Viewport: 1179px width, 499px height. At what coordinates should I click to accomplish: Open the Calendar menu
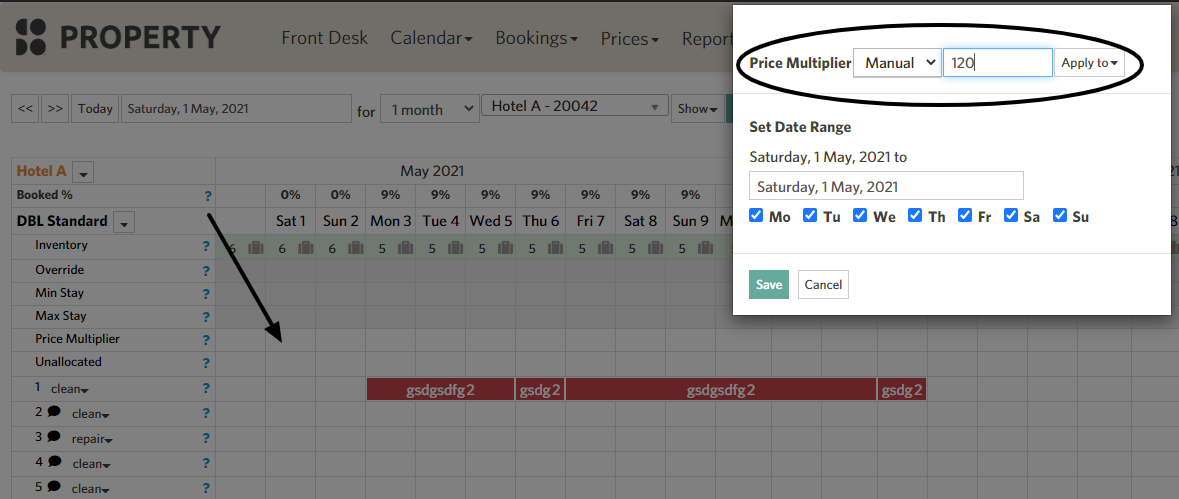pyautogui.click(x=432, y=38)
